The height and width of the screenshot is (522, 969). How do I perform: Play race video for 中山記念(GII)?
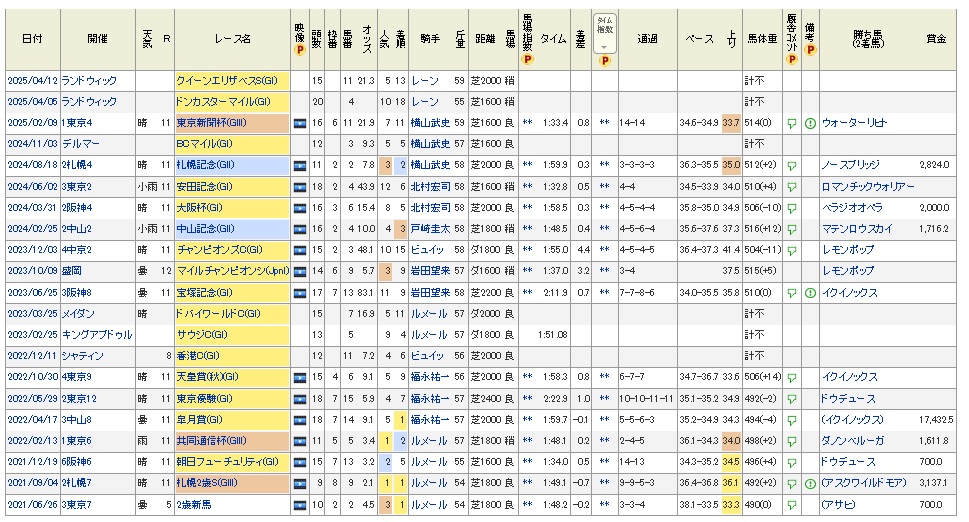300,229
